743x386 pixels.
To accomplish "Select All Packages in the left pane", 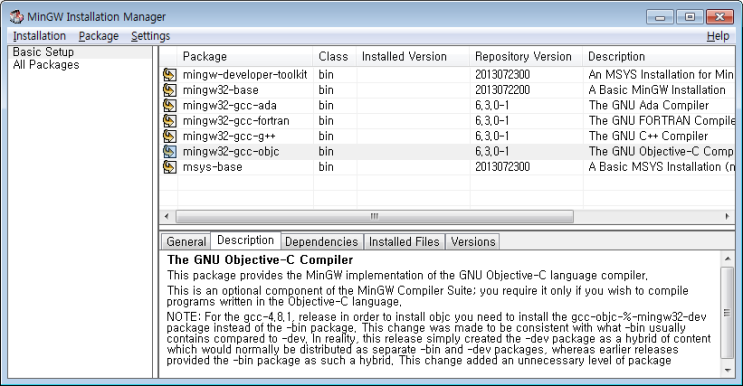I will pos(46,65).
